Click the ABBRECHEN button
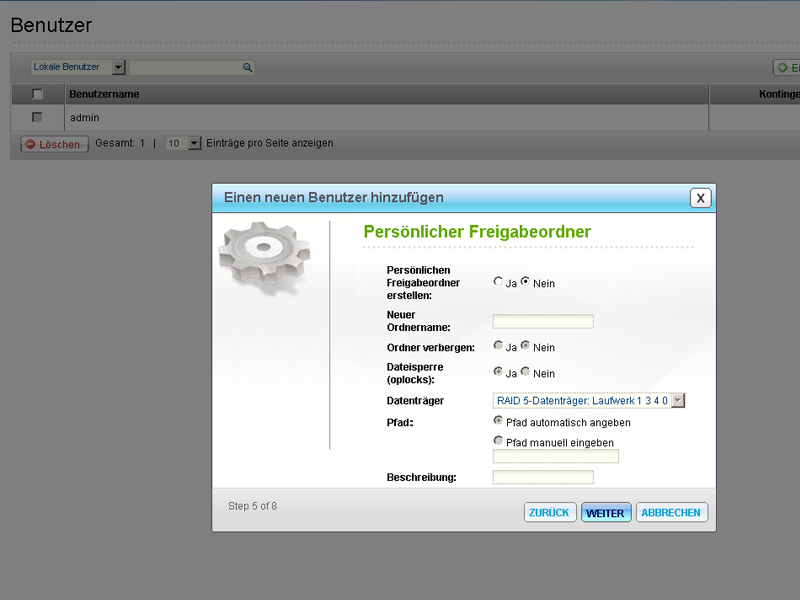 (671, 513)
